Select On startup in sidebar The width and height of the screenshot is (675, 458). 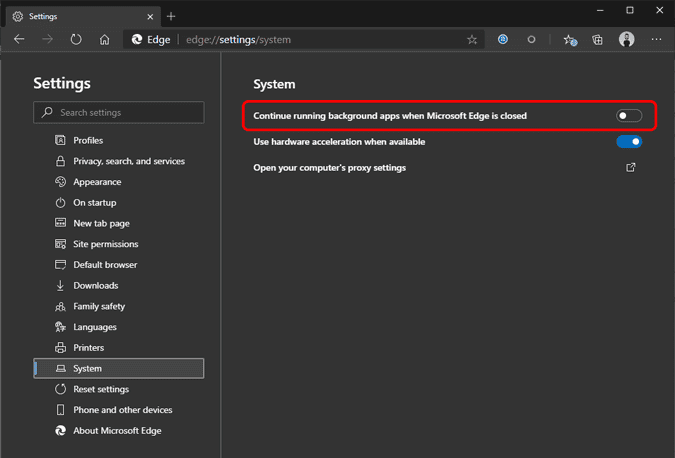(118, 203)
